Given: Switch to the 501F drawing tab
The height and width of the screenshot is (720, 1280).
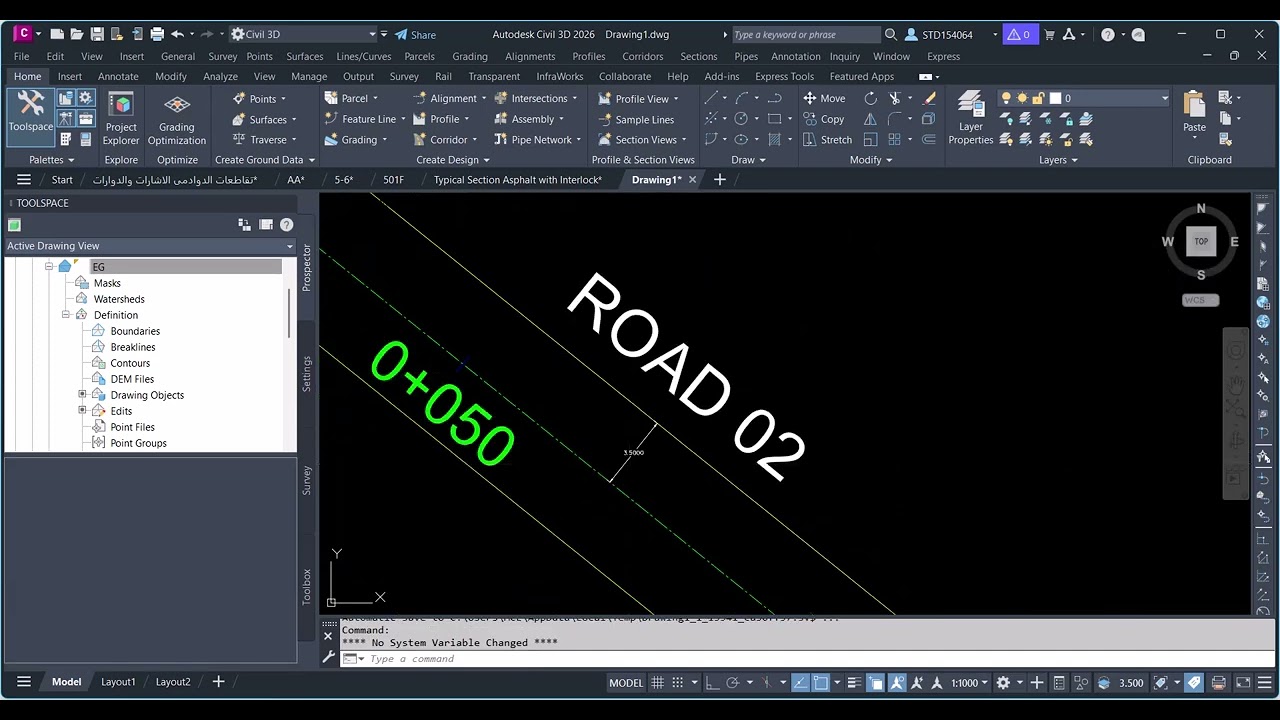Looking at the screenshot, I should [x=394, y=180].
